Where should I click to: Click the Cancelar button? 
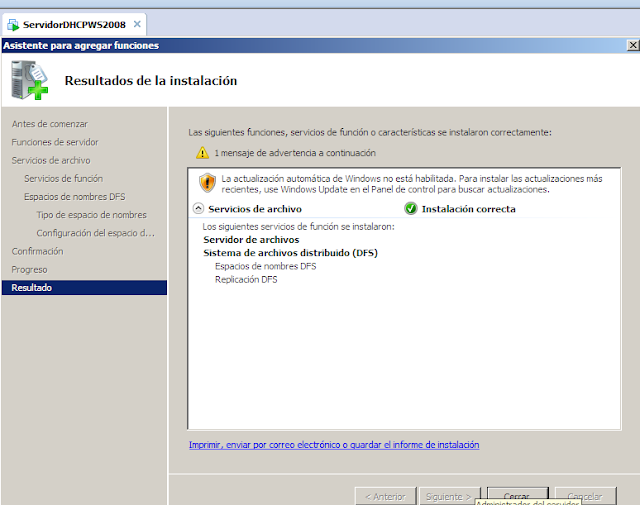tap(585, 496)
